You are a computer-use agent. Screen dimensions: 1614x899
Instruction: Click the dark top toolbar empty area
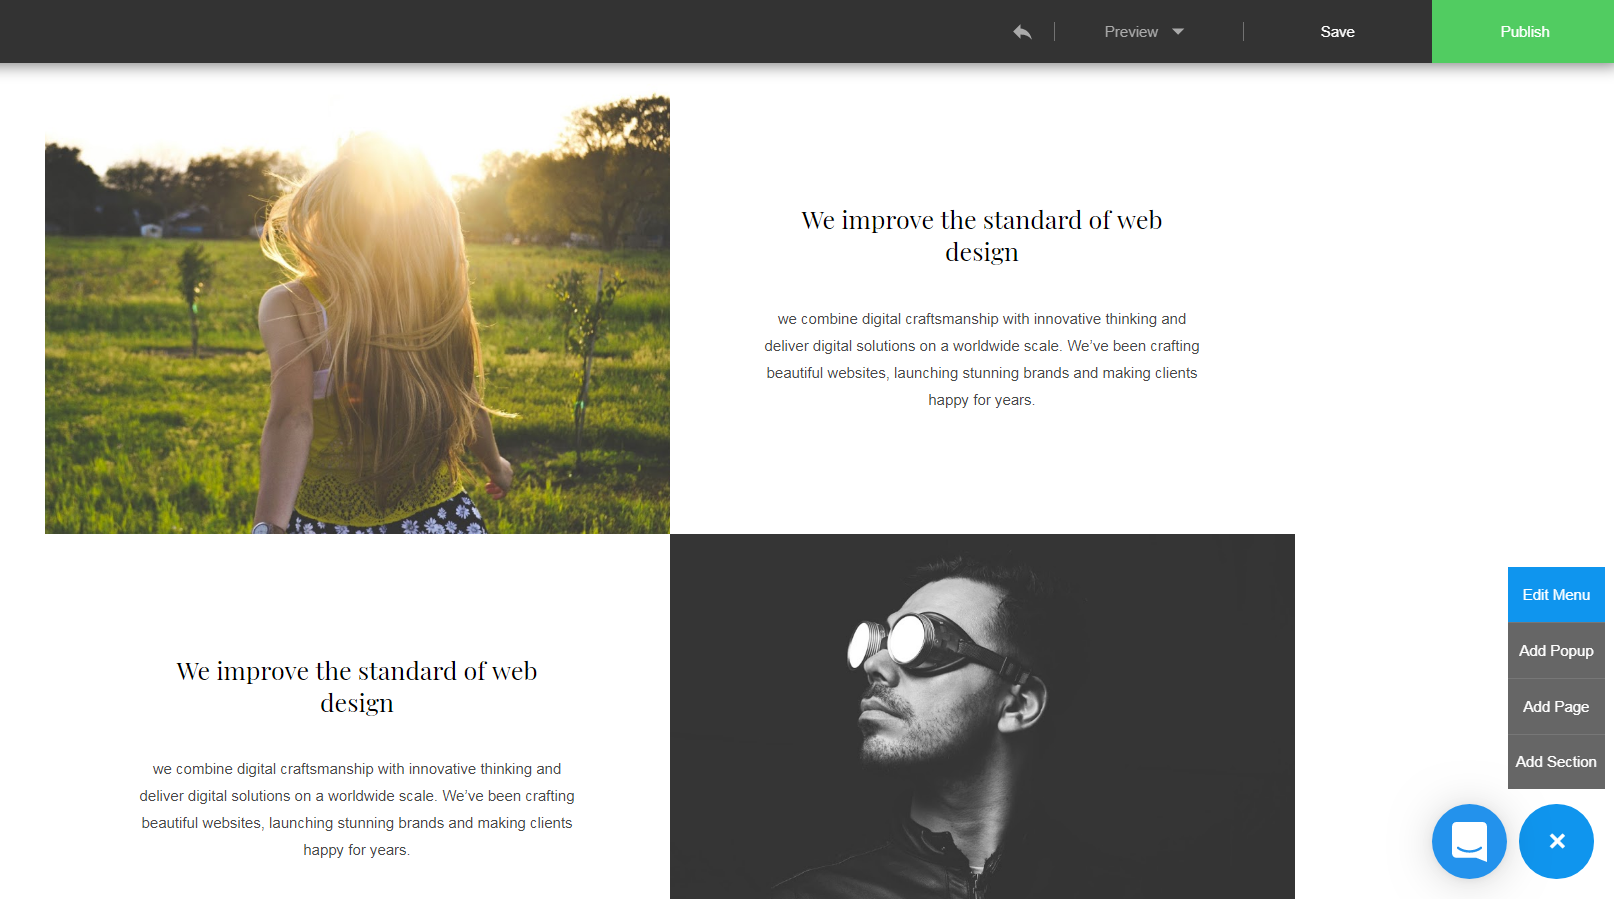[500, 32]
